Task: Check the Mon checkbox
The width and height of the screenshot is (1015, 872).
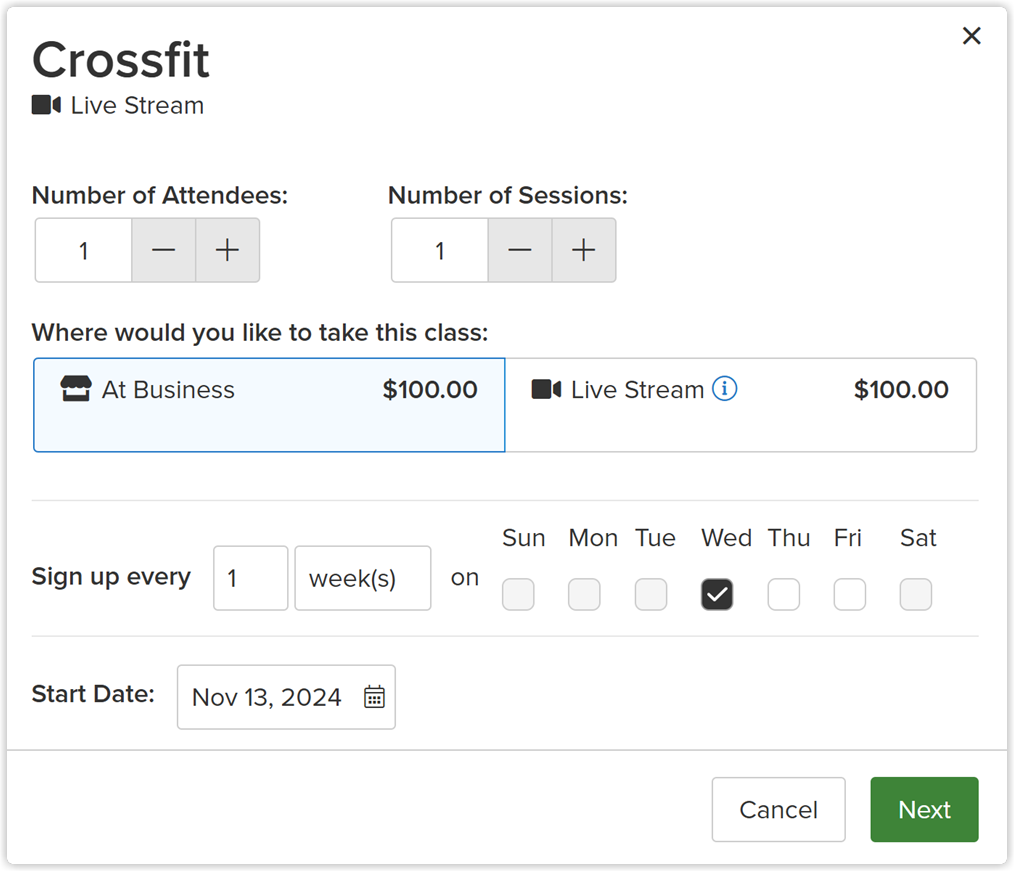Action: point(584,594)
